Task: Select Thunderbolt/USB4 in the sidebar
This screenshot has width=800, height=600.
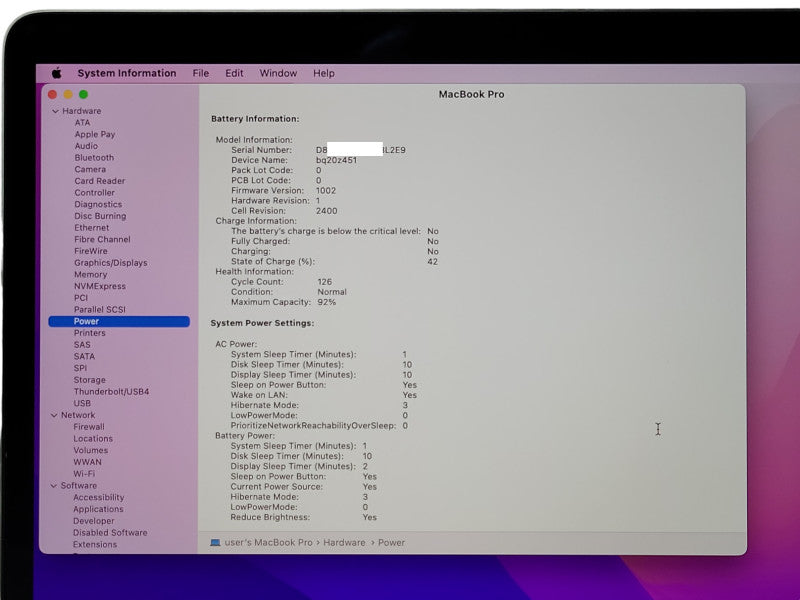Action: 111,392
